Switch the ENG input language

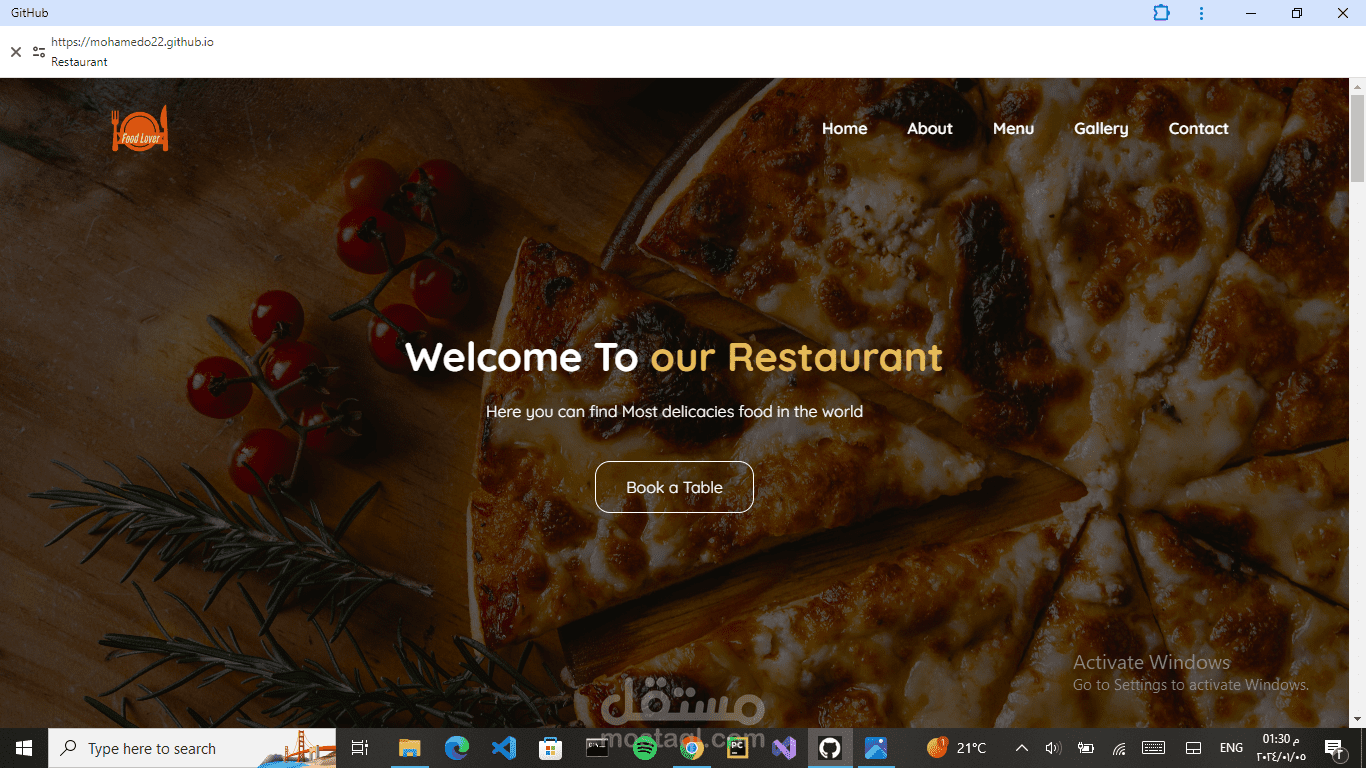click(1231, 748)
